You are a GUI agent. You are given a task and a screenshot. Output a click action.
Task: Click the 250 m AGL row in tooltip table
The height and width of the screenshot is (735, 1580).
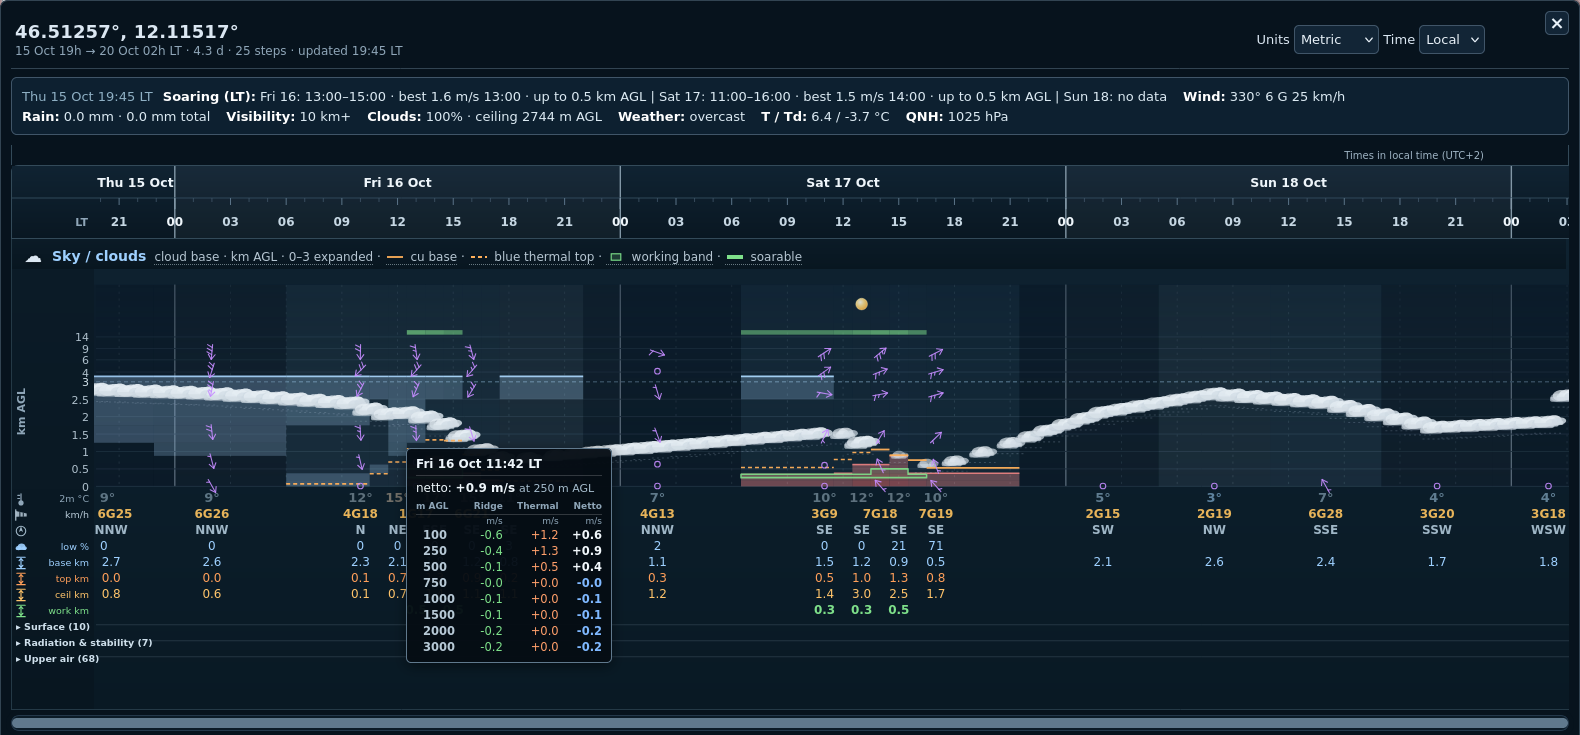(x=509, y=551)
